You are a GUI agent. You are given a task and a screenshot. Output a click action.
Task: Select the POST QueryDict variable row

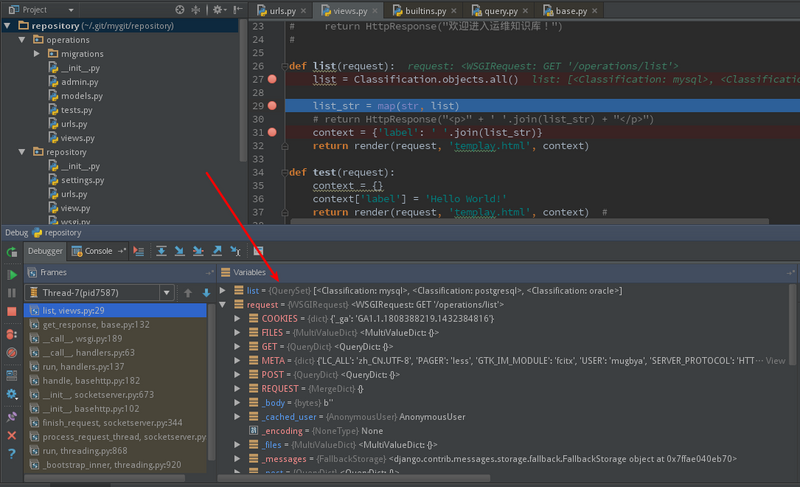coord(503,375)
